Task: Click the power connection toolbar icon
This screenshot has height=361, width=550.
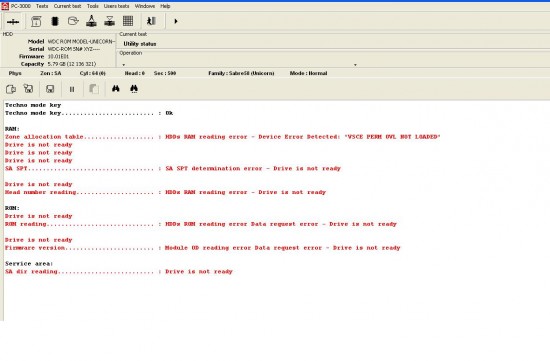Action: 13,22
